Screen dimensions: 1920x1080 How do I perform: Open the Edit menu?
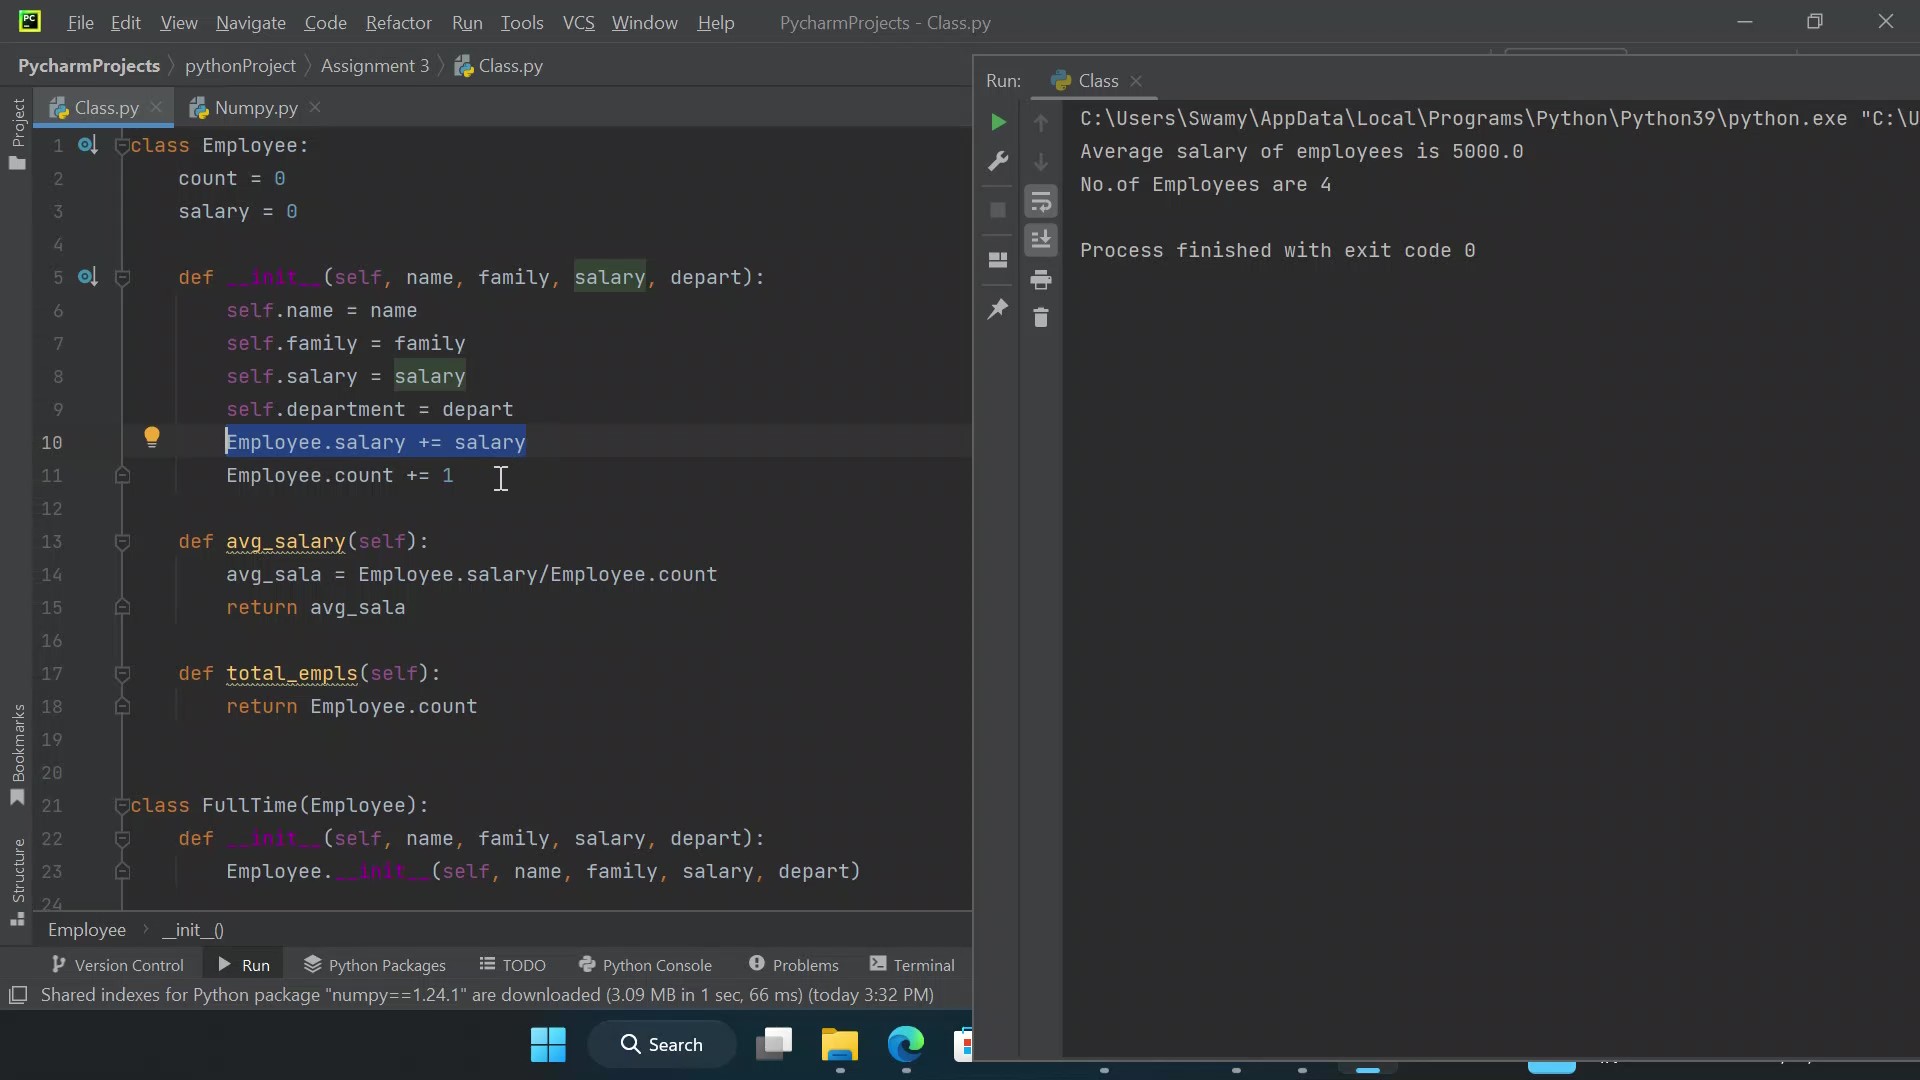point(126,22)
